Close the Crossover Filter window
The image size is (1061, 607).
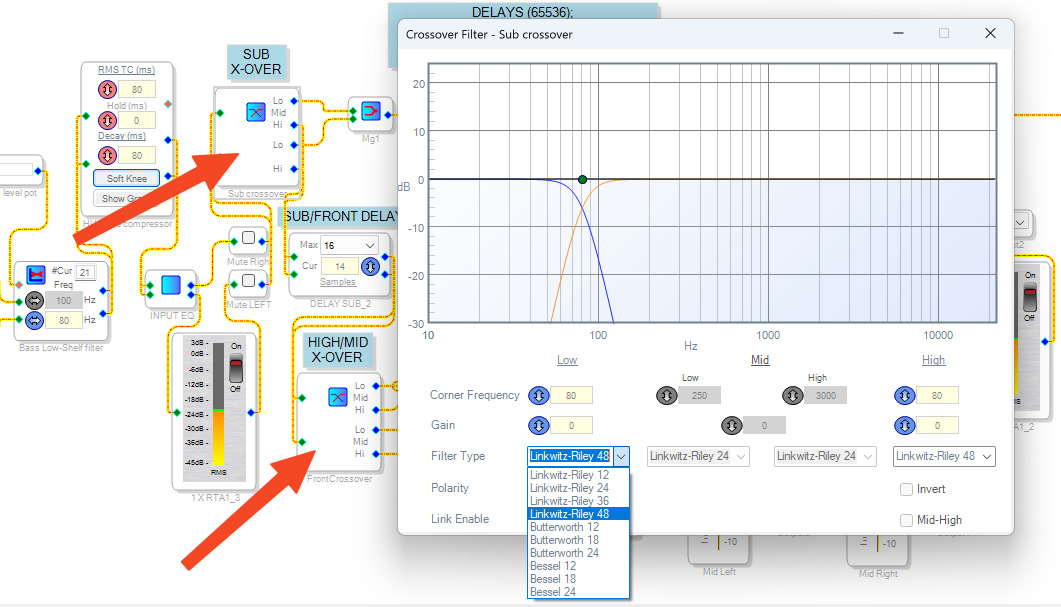pos(990,33)
